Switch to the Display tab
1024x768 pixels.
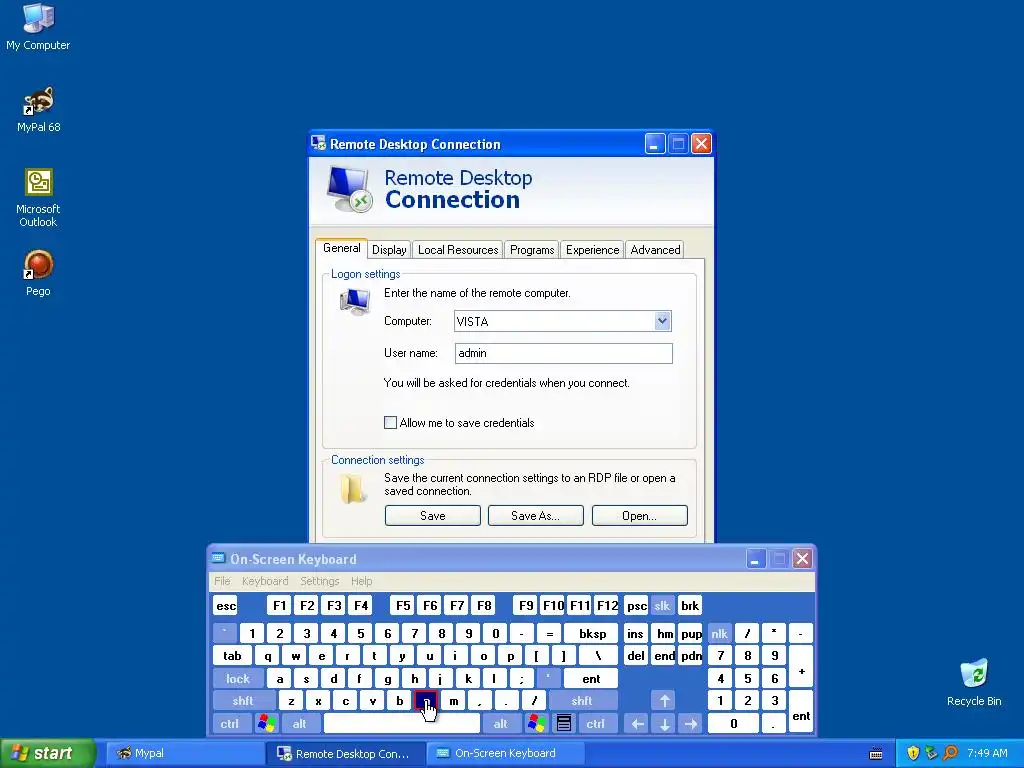tap(389, 249)
